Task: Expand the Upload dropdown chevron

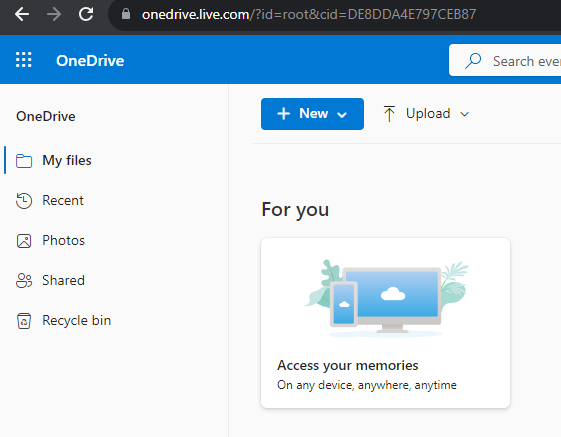Action: coord(464,114)
